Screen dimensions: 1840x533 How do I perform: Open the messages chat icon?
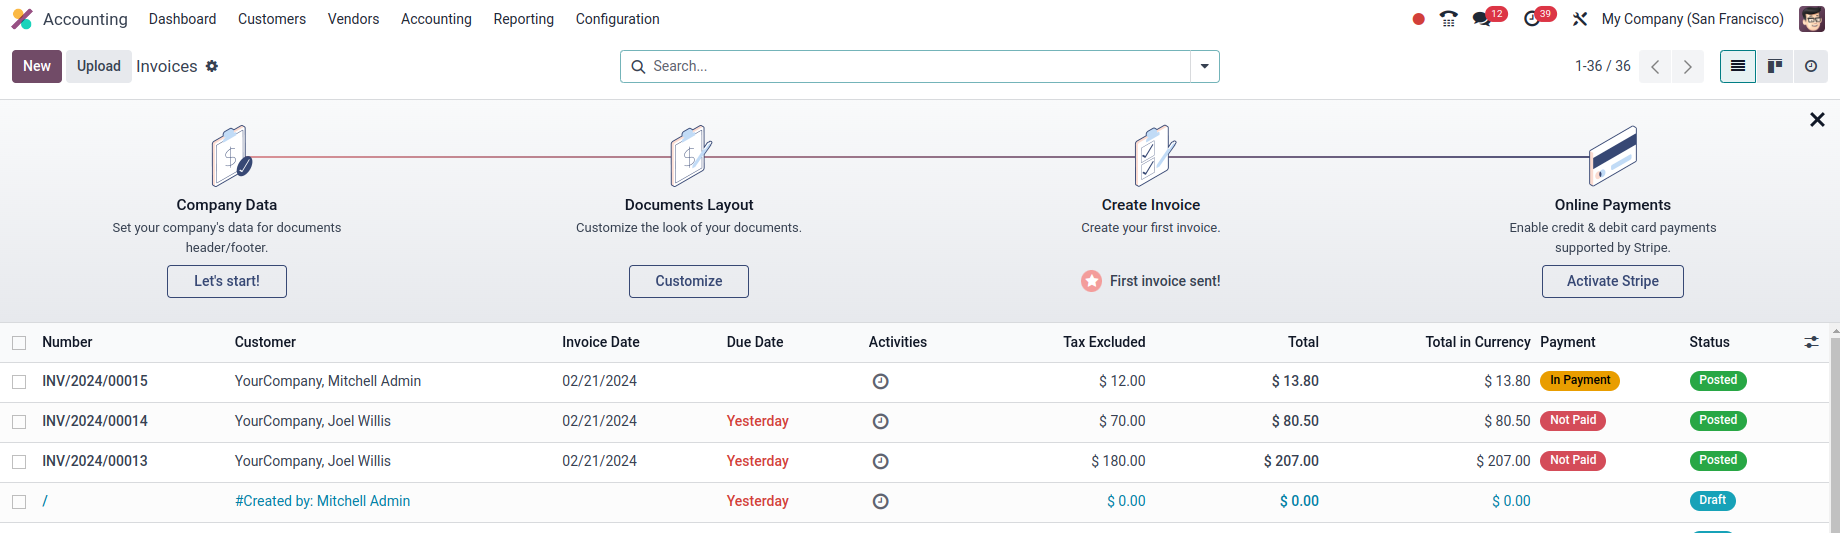coord(1482,19)
